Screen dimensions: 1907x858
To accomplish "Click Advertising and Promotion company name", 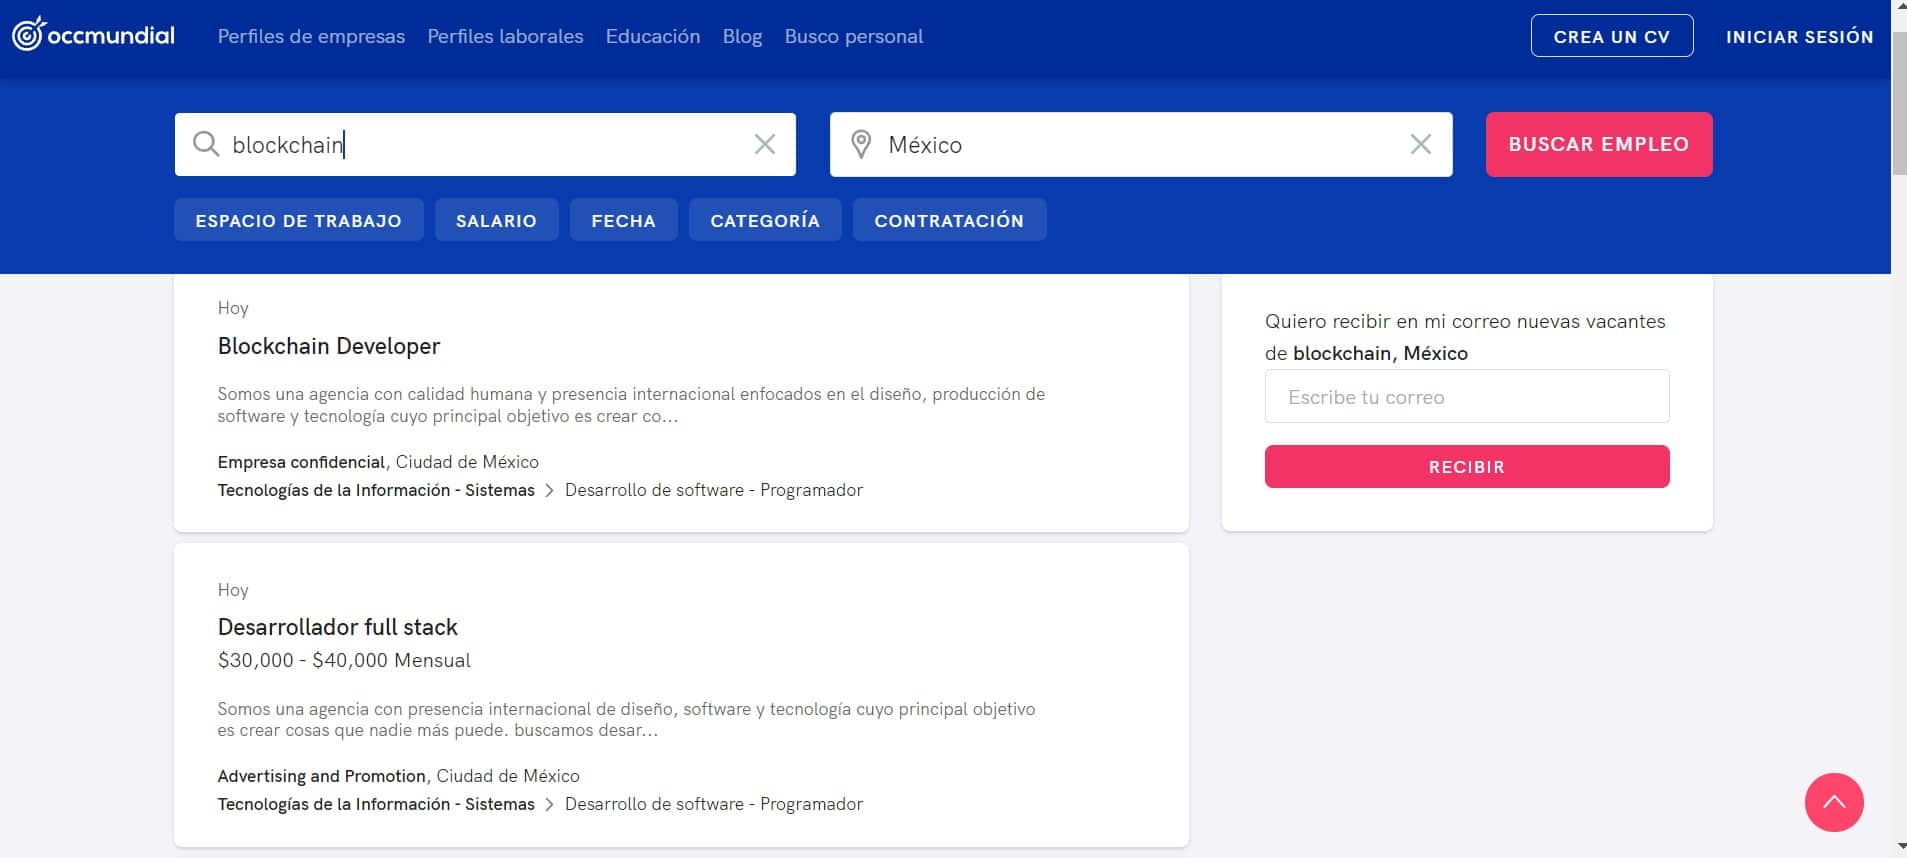I will tap(322, 776).
